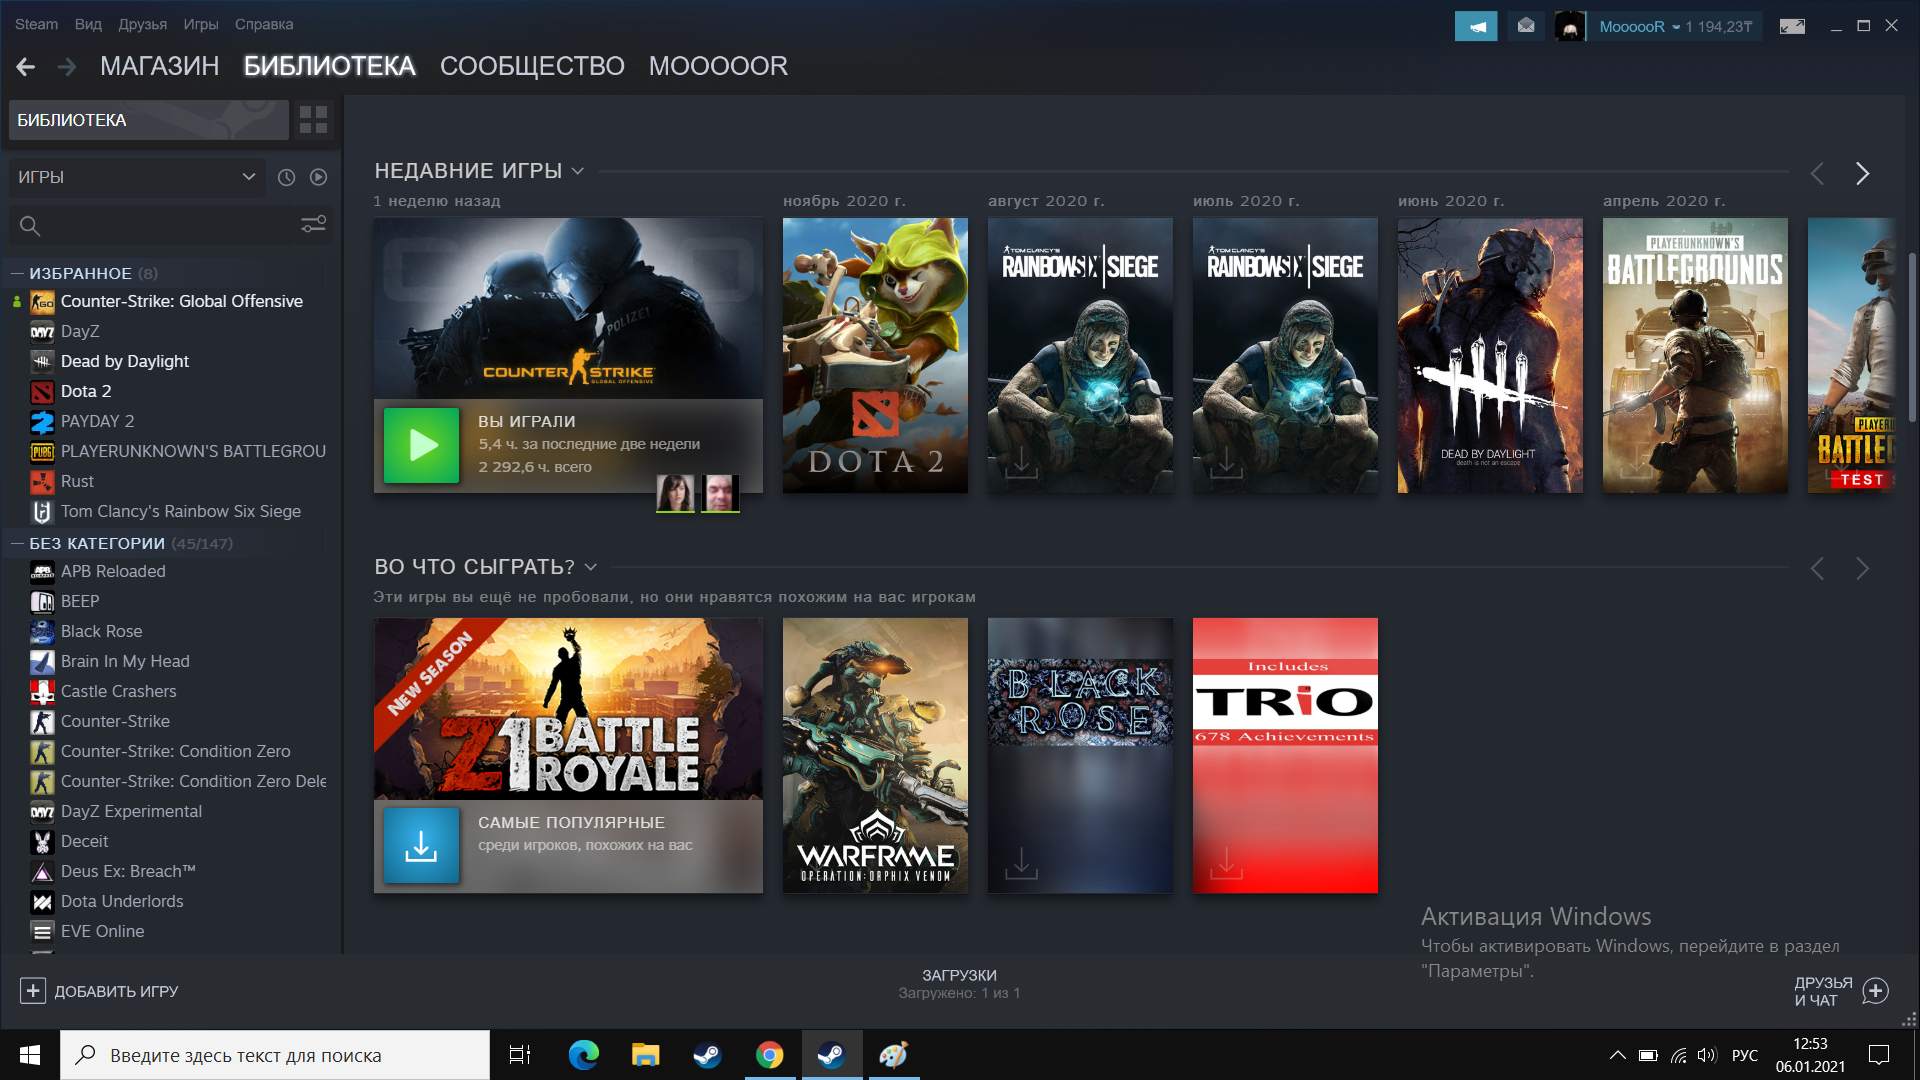Click the forward navigation arrow

67,66
